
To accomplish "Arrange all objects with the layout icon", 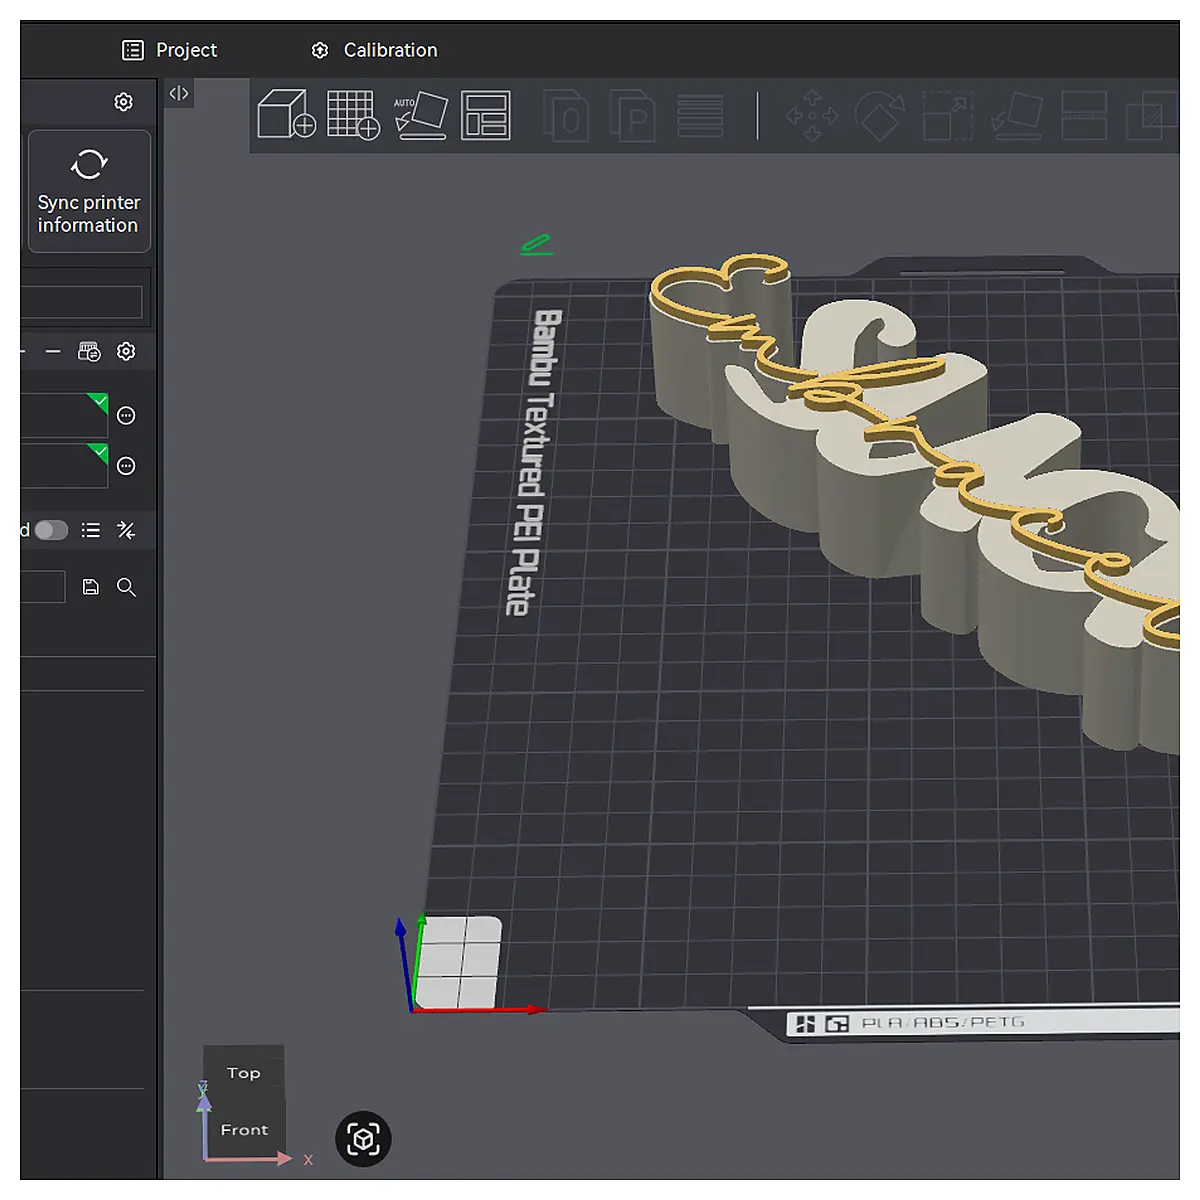I will [x=486, y=114].
